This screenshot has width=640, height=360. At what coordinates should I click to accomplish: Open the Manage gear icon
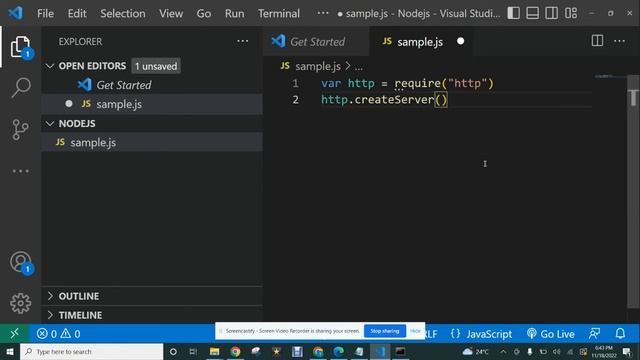click(x=20, y=303)
